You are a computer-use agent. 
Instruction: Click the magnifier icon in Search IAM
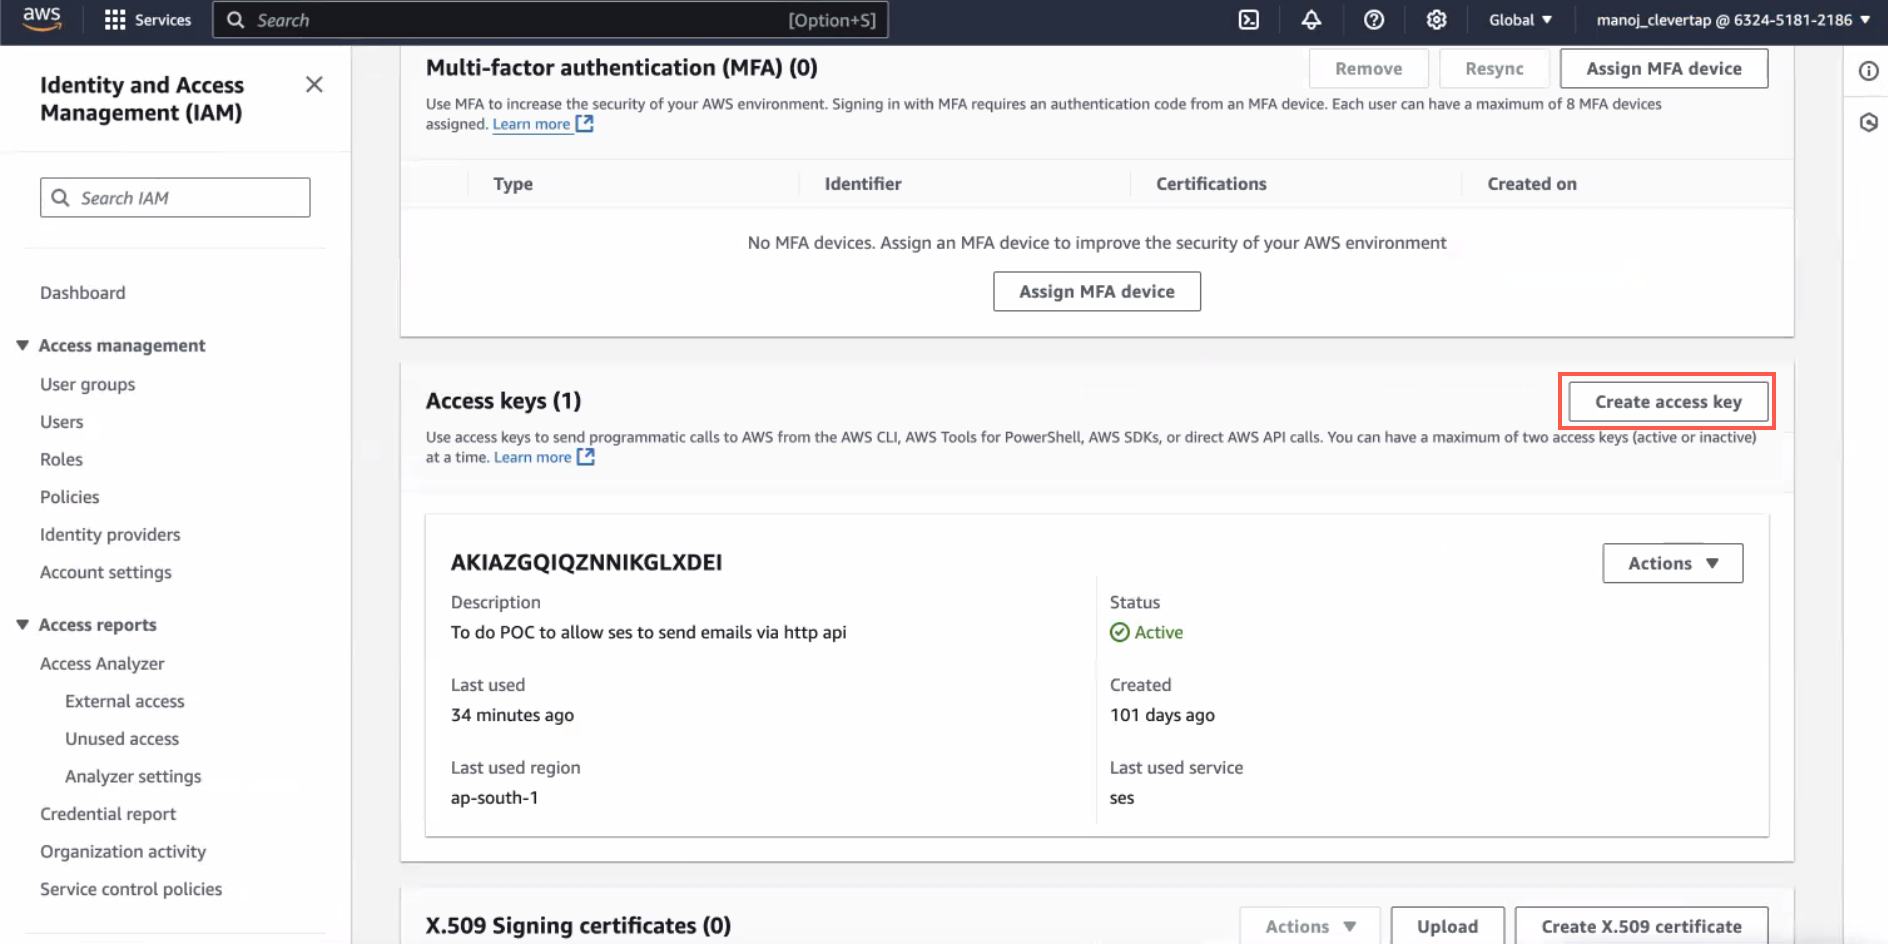point(60,198)
